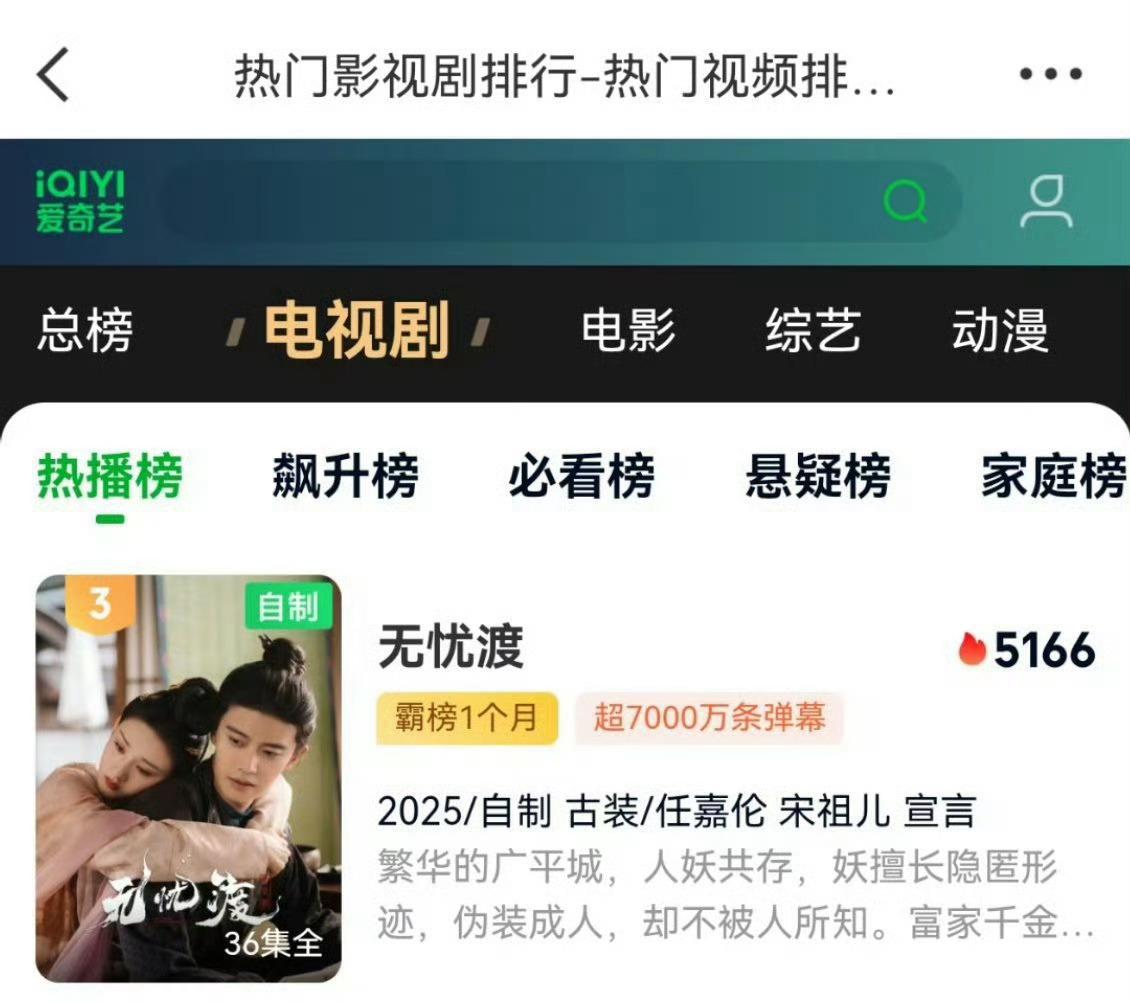
Task: Open the three-dot more options menu
Action: tap(1050, 73)
